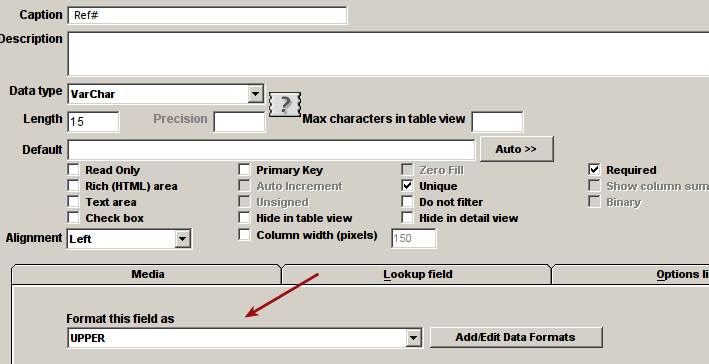Click the Max characters in table view field
This screenshot has height=364, width=709.
coord(497,122)
